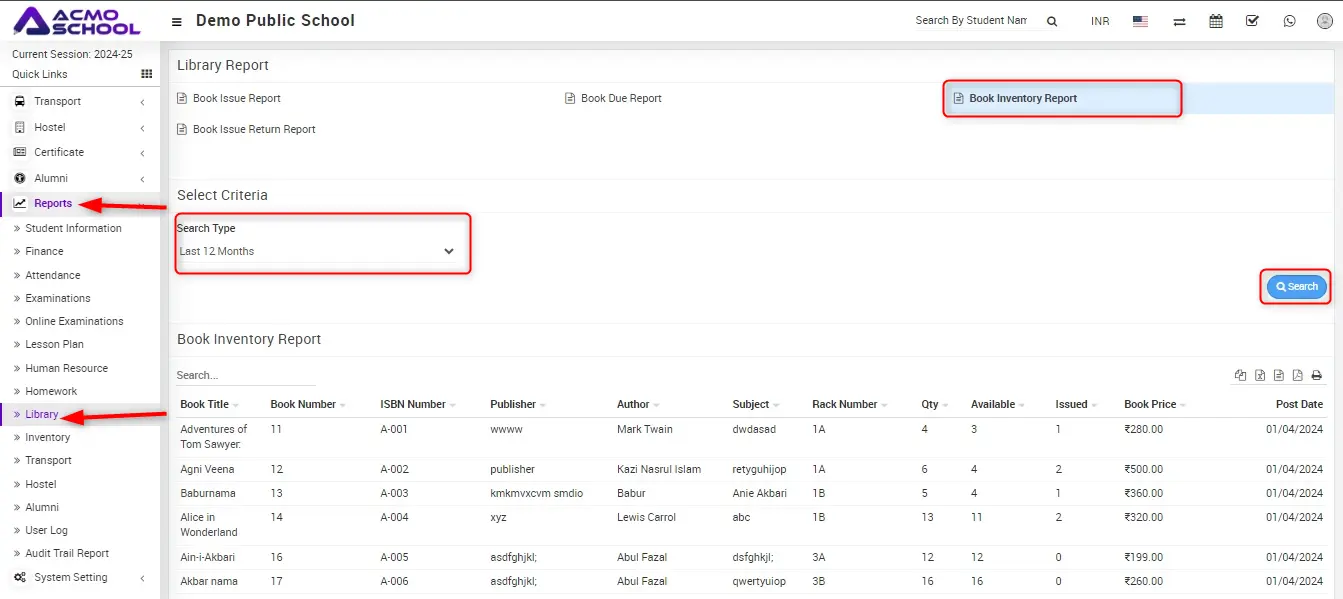Export the report as PDF icon
Image resolution: width=1343 pixels, height=599 pixels.
coord(1297,376)
